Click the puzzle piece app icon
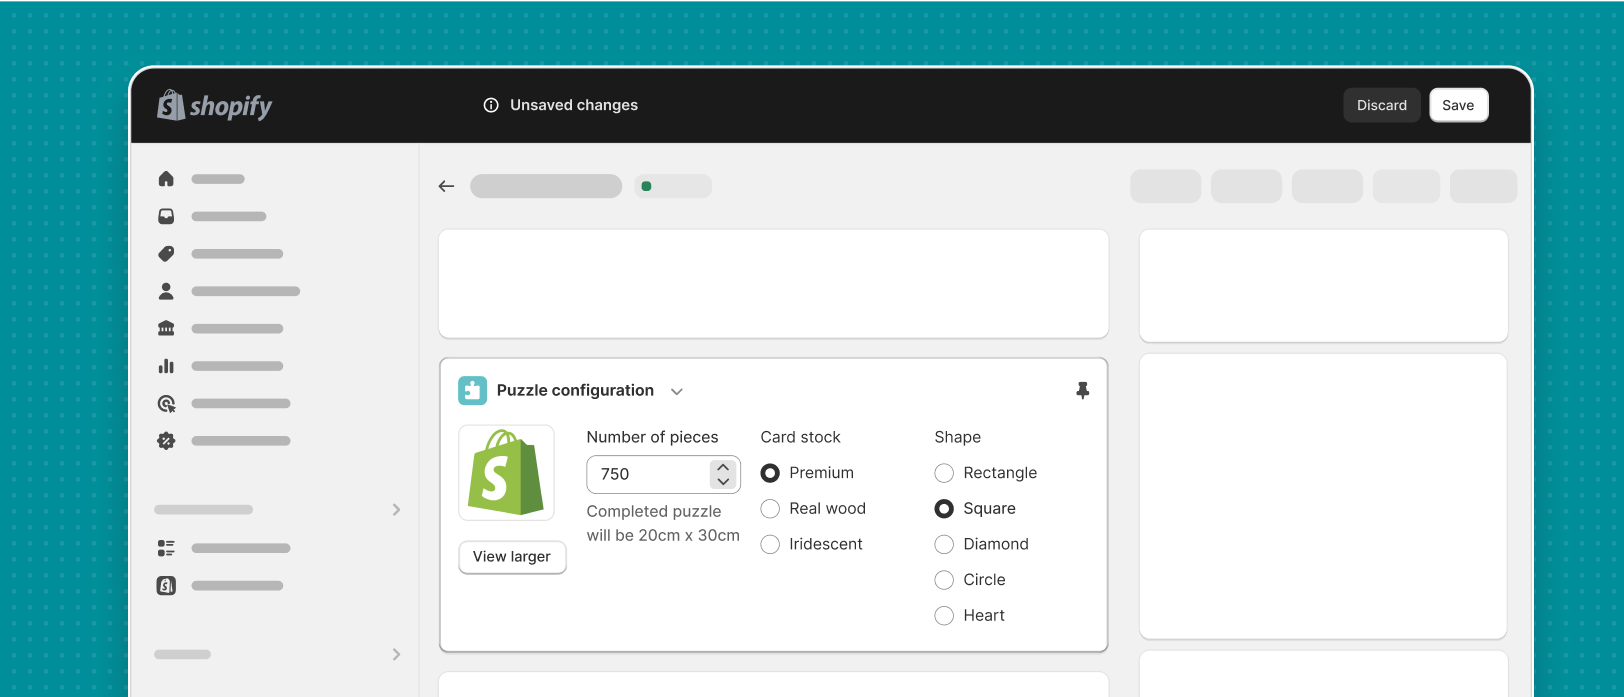The image size is (1624, 697). point(472,390)
